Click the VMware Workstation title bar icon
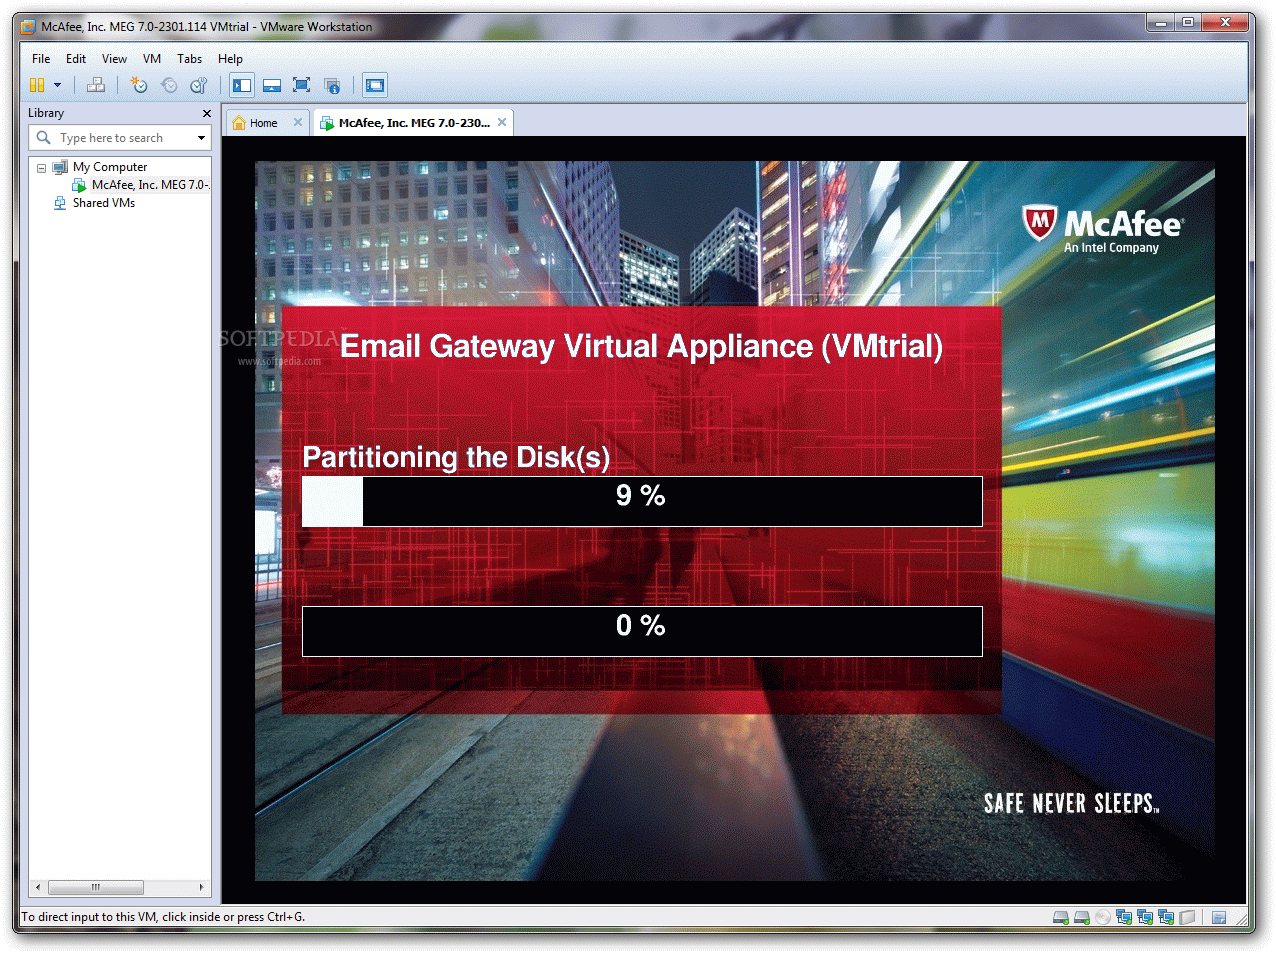 [x=28, y=27]
